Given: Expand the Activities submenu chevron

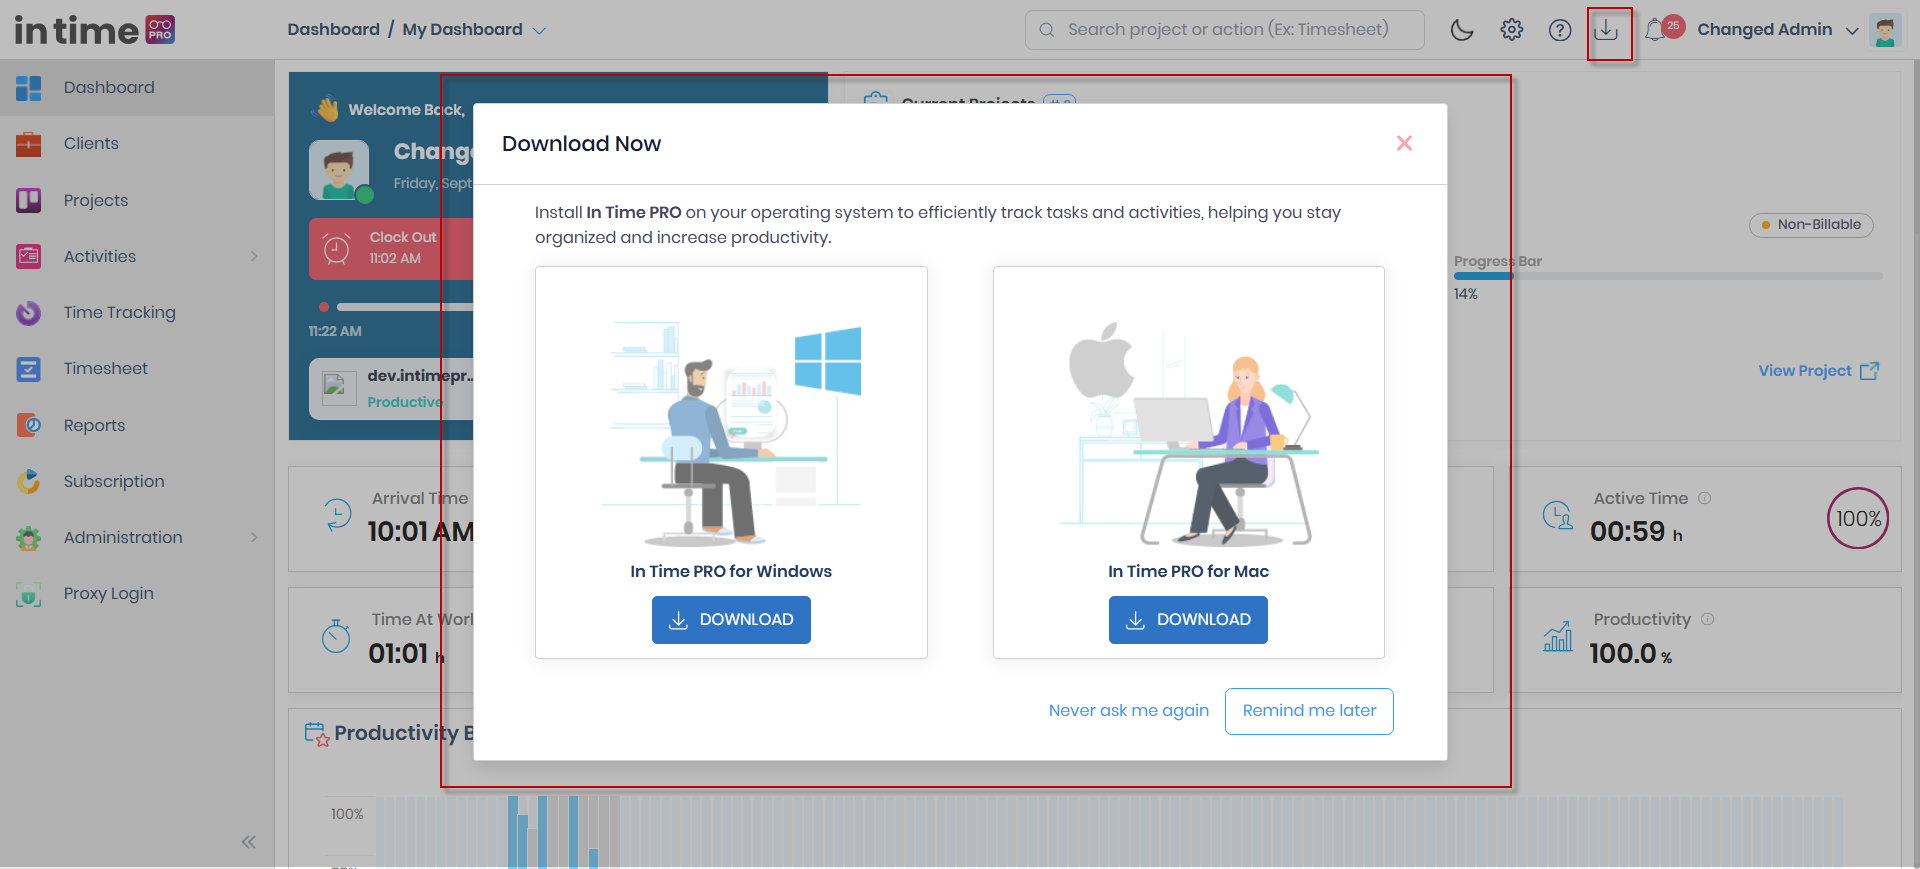Looking at the screenshot, I should [254, 256].
